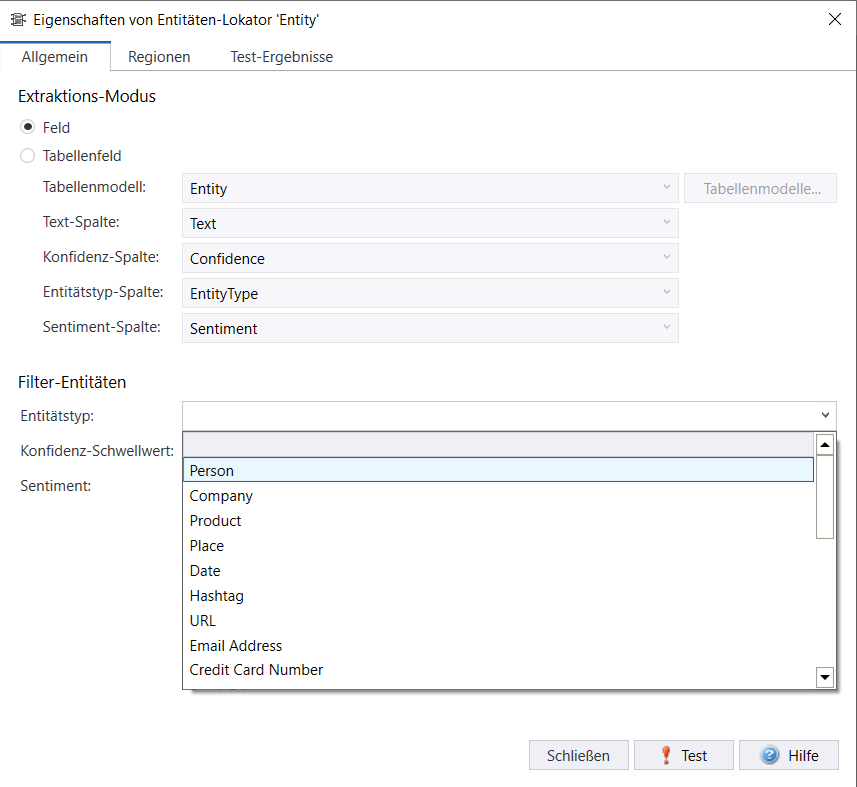Select Place entity type option
857x787 pixels.
point(207,546)
